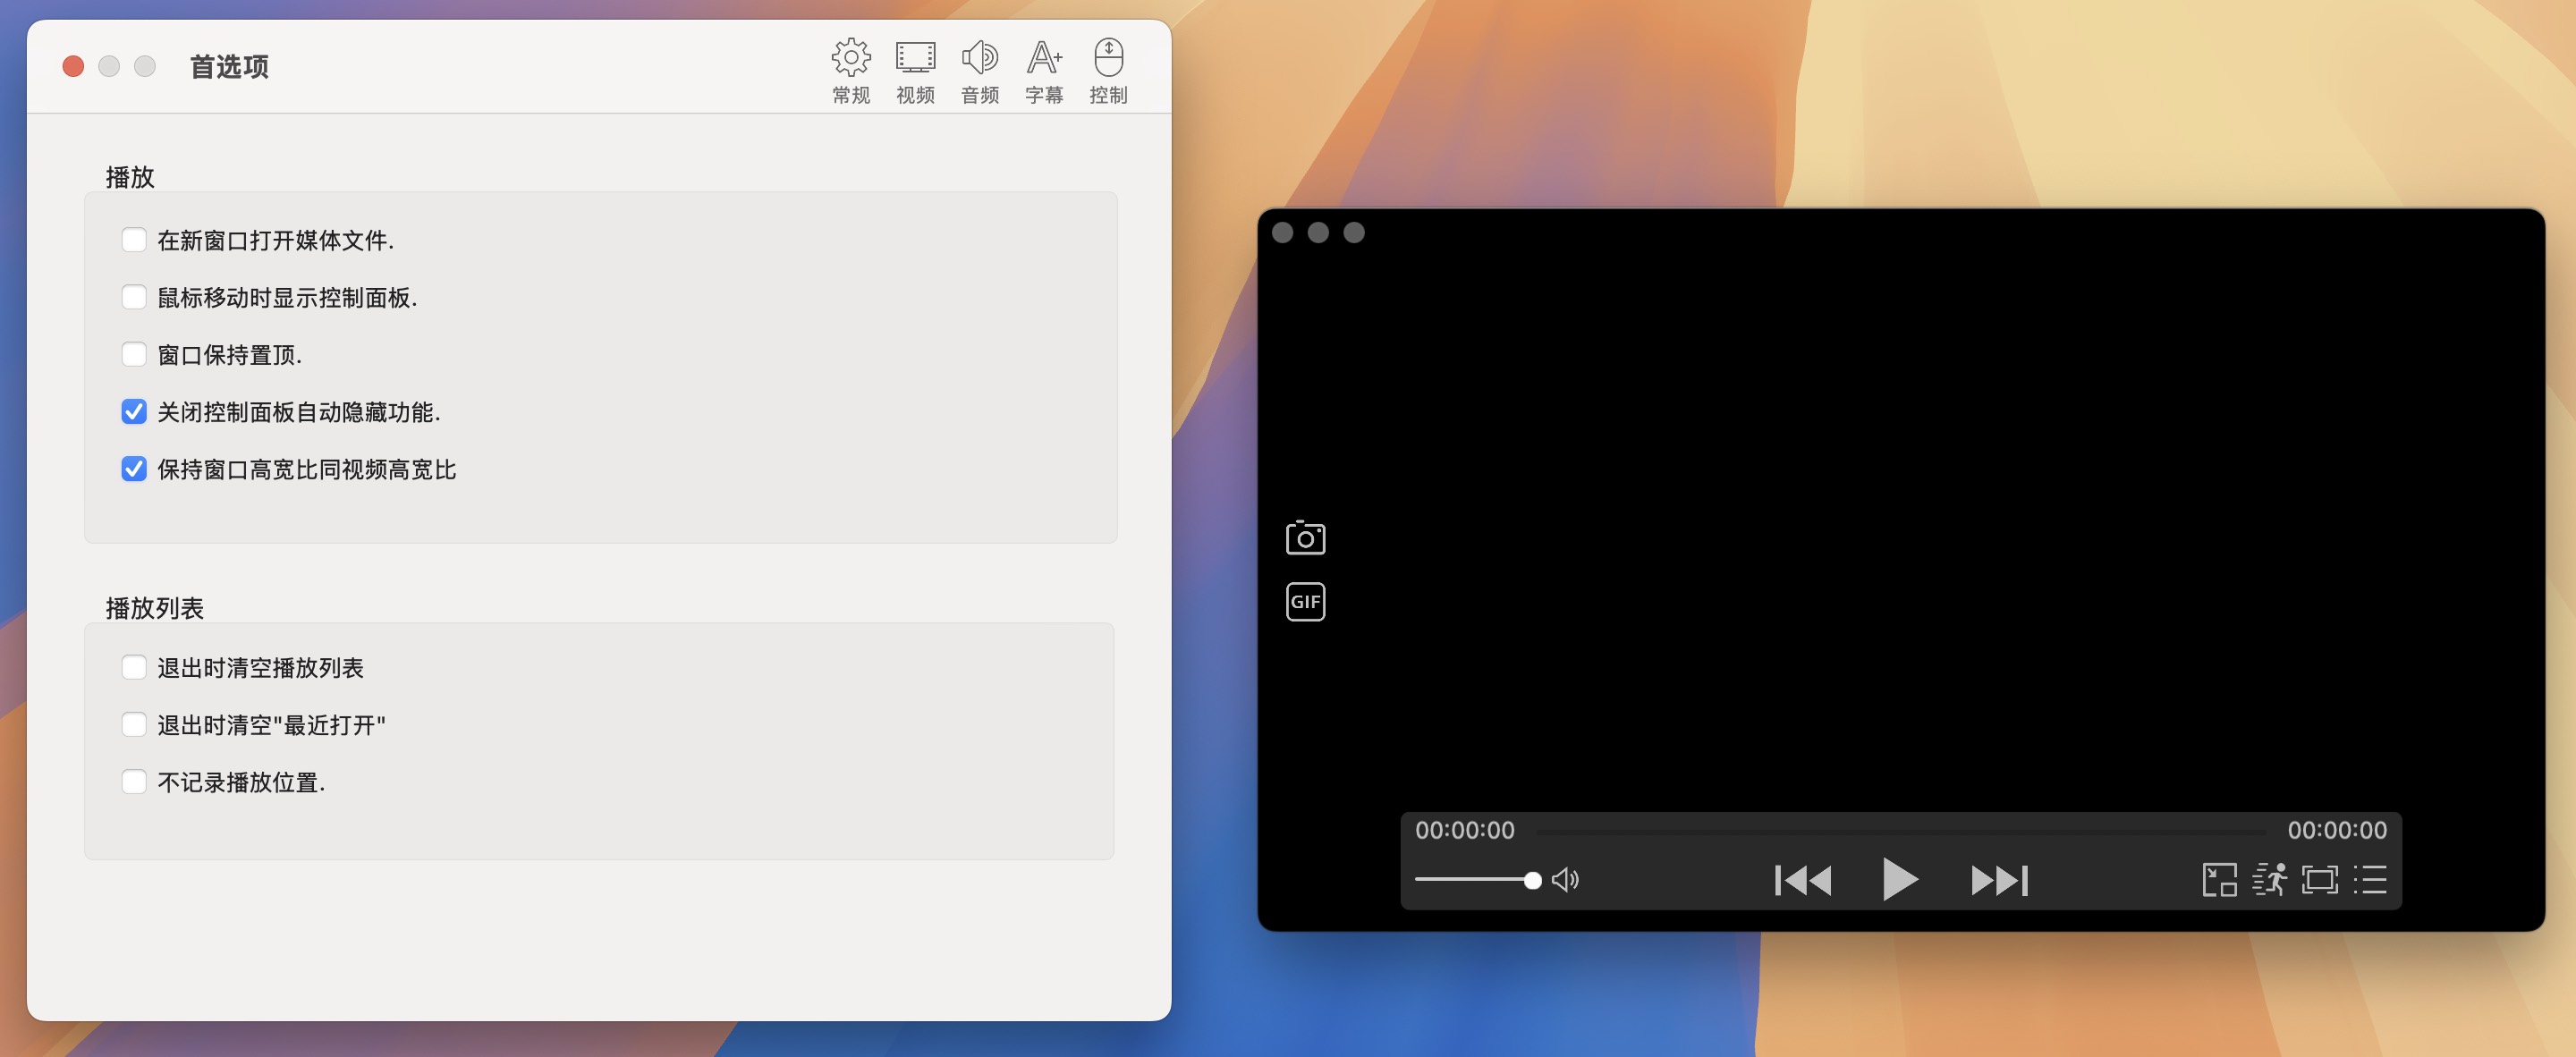Open playback speed settings (running figure icon)

coord(2270,880)
